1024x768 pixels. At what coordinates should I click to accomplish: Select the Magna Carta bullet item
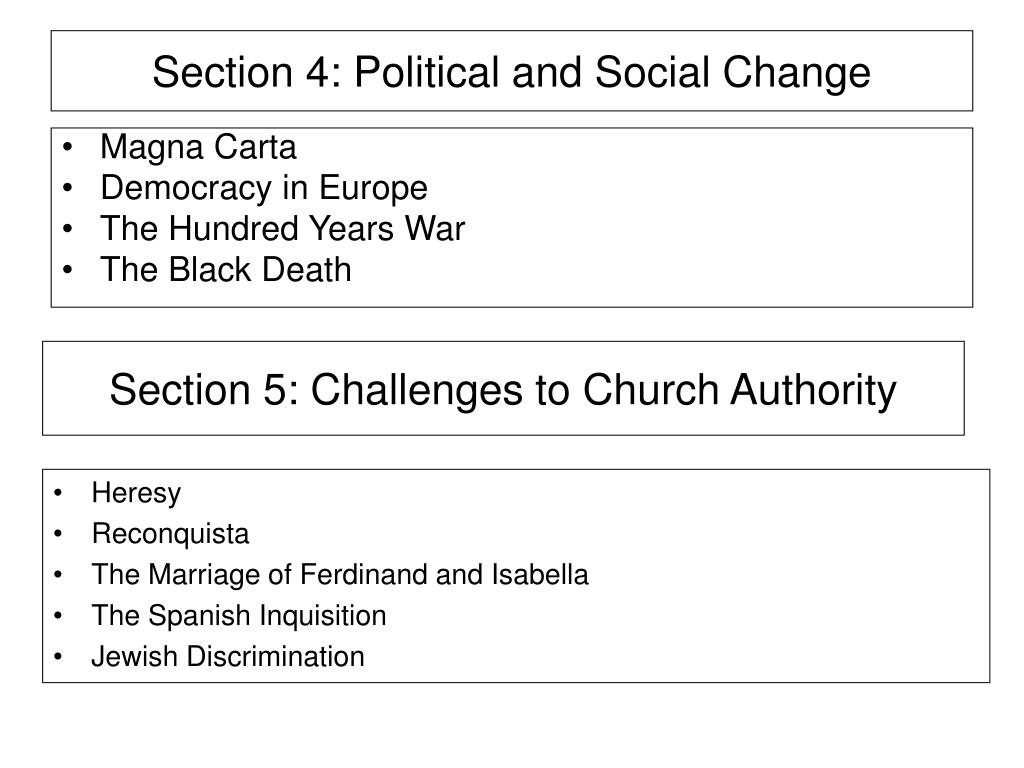pyautogui.click(x=198, y=147)
